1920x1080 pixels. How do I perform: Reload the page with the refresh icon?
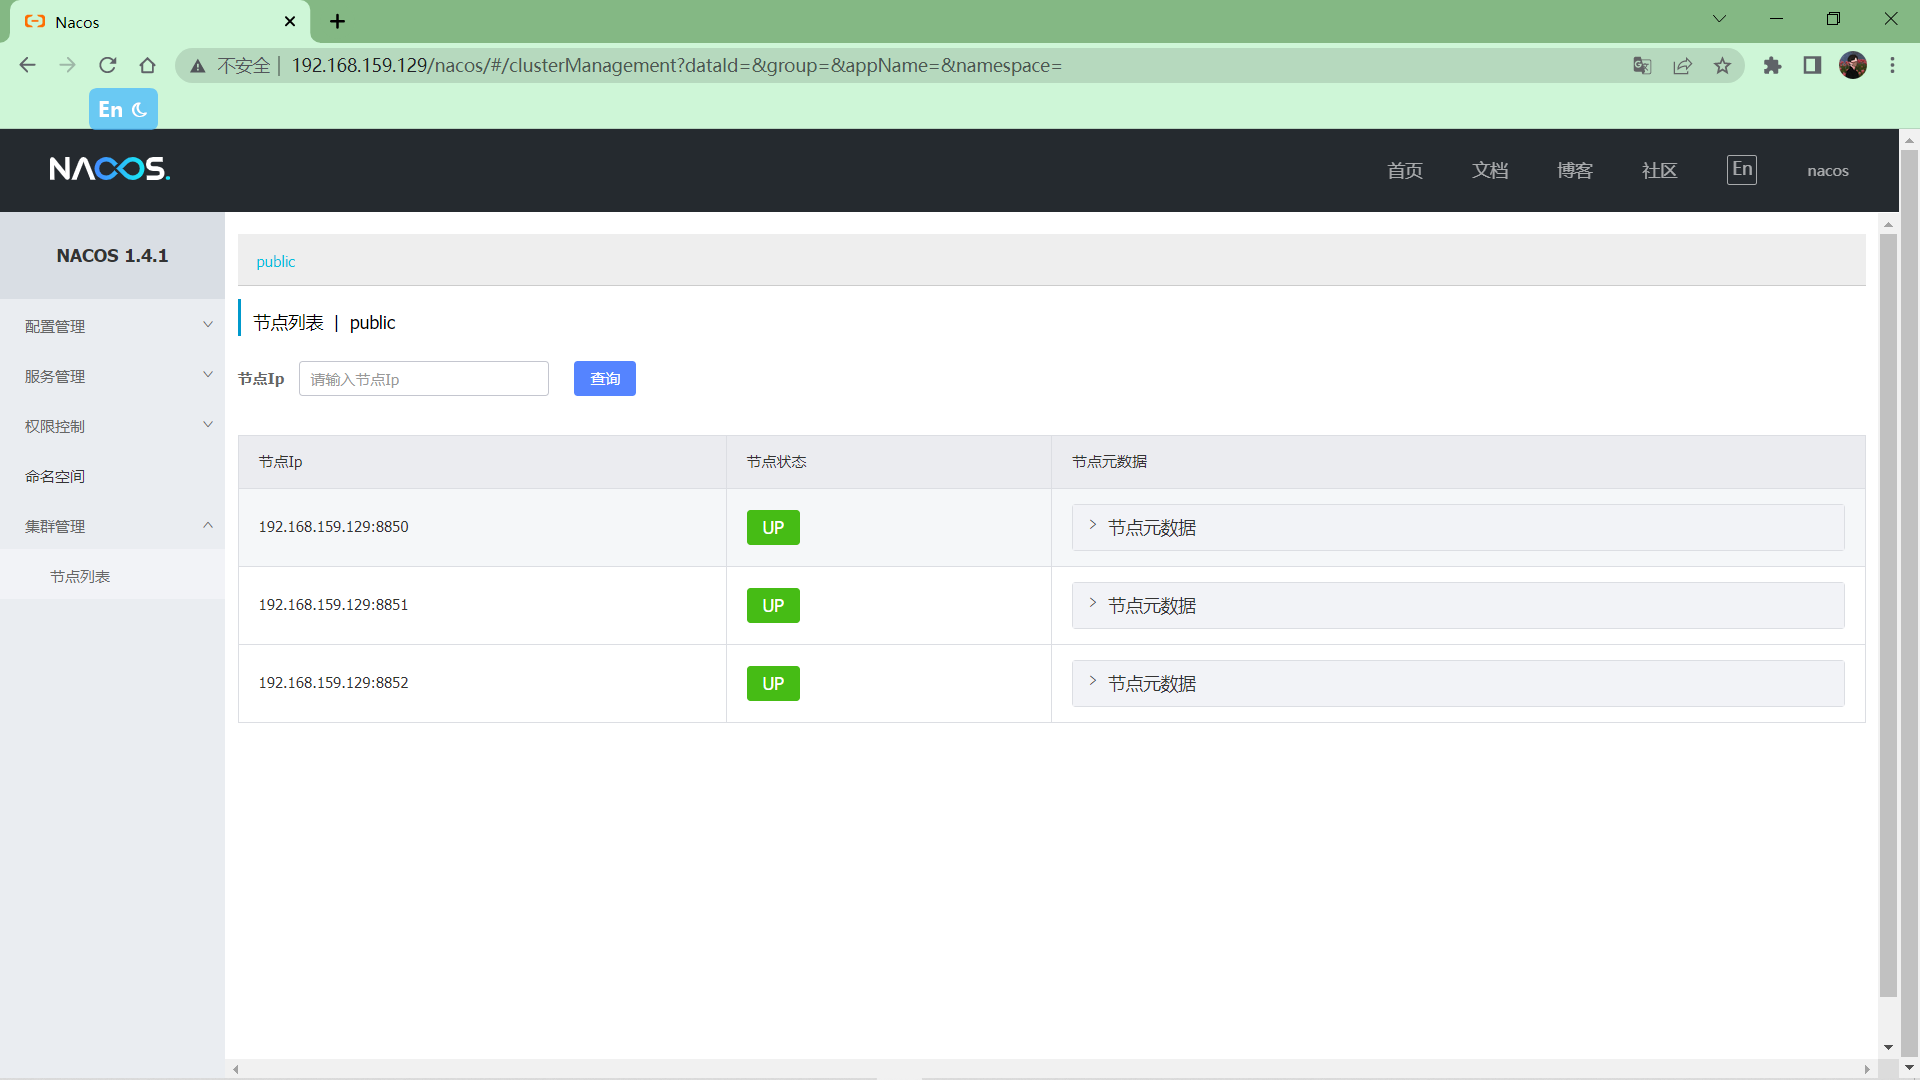pos(108,65)
